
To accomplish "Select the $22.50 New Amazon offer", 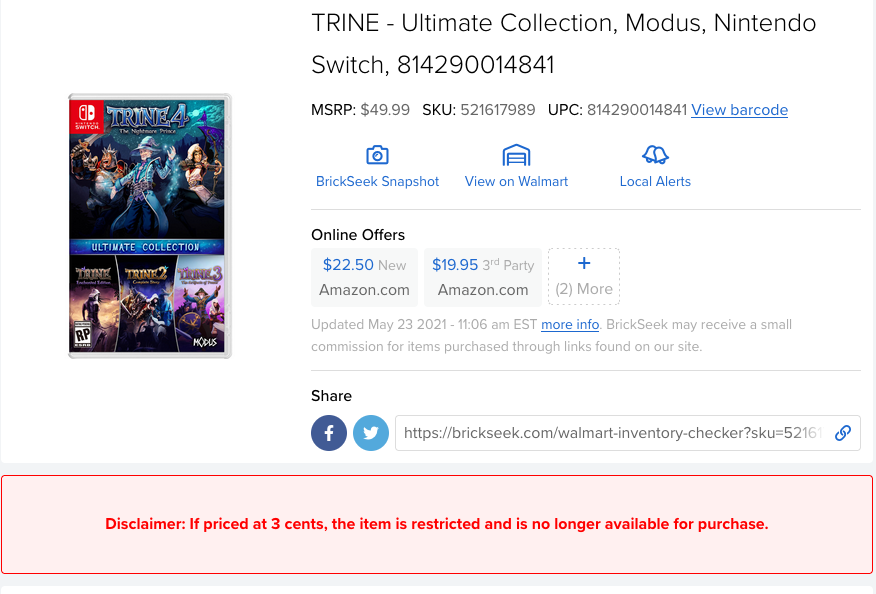I will click(364, 277).
